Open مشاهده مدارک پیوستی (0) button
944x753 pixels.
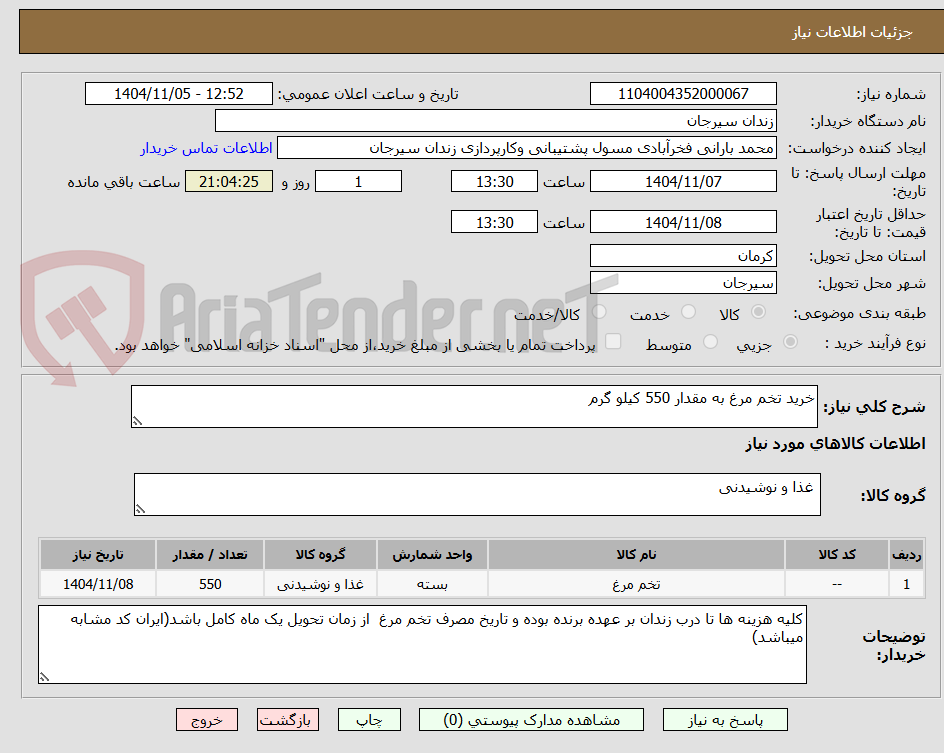pyautogui.click(x=531, y=720)
